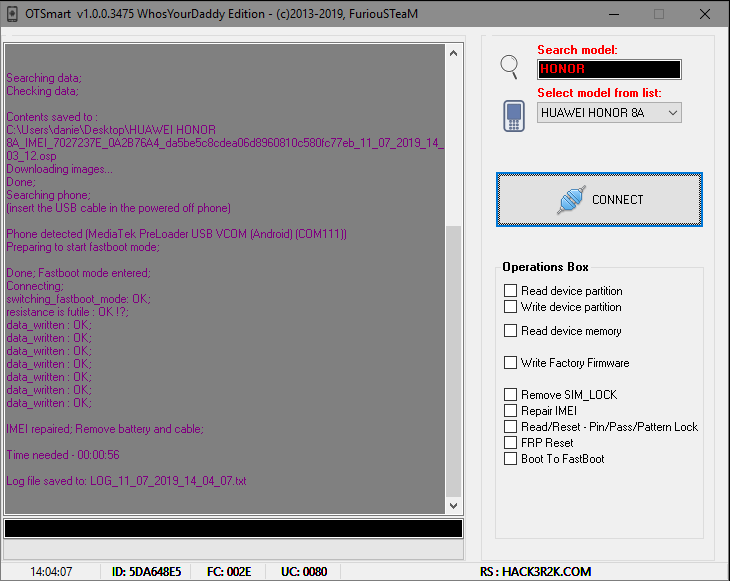Click the log panel scrollbar thumb
730x581 pixels.
pyautogui.click(x=453, y=361)
